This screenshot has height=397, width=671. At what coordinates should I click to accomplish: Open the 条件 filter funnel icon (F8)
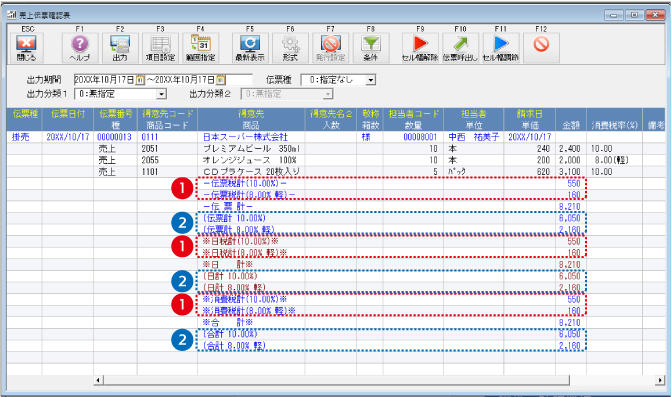[371, 48]
